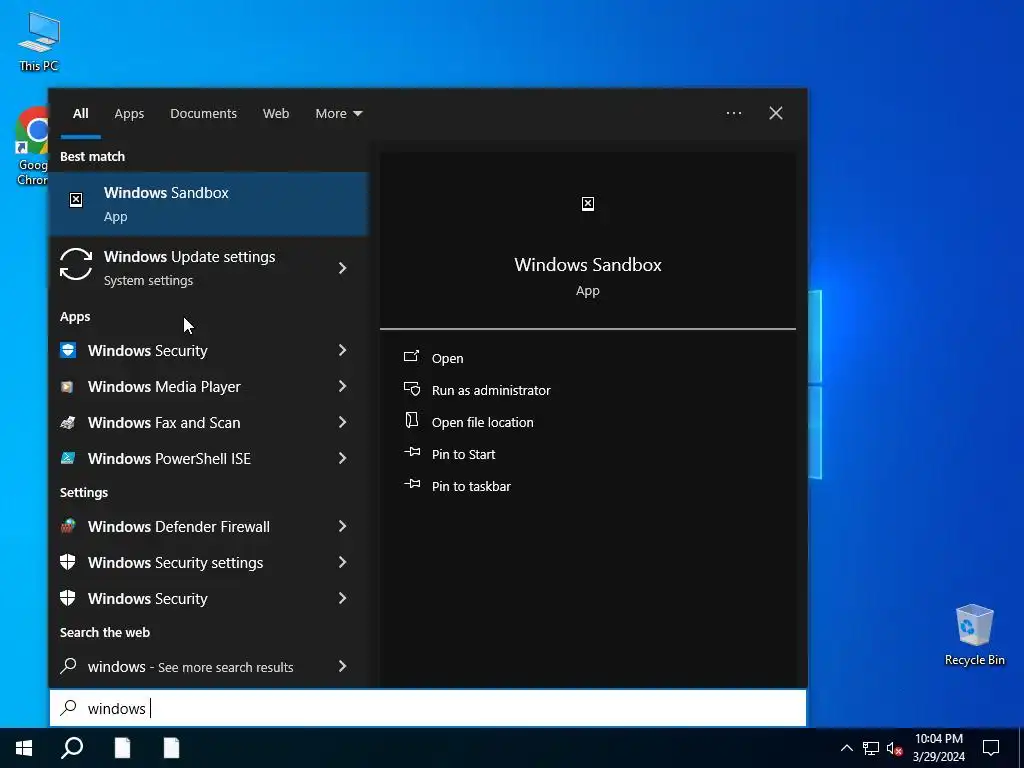
Task: Click the Windows Security shield icon under Settings
Action: 68,598
